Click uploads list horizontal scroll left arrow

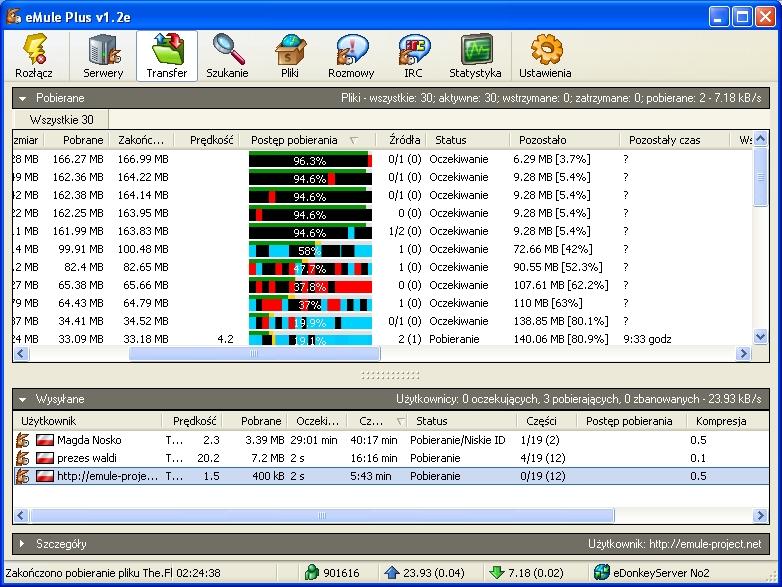point(20,515)
